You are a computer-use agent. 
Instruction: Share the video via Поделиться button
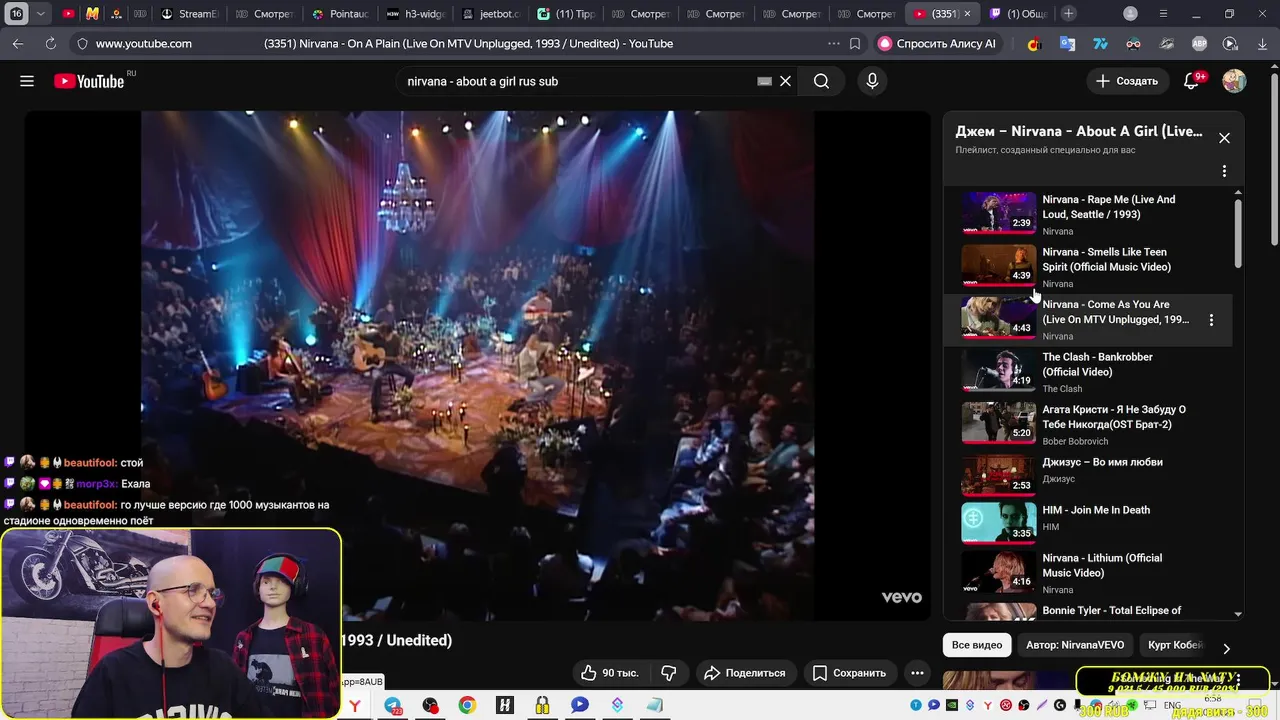(x=745, y=673)
